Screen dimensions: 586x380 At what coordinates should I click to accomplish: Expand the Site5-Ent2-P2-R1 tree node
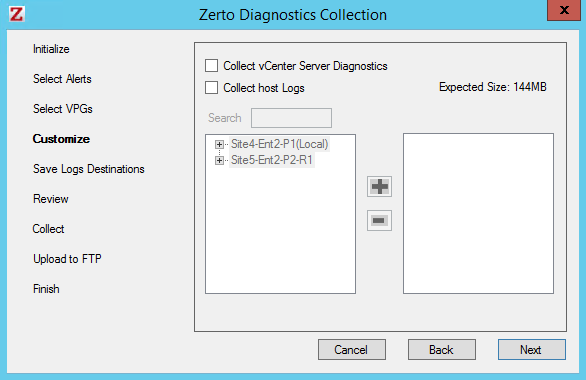click(x=219, y=160)
